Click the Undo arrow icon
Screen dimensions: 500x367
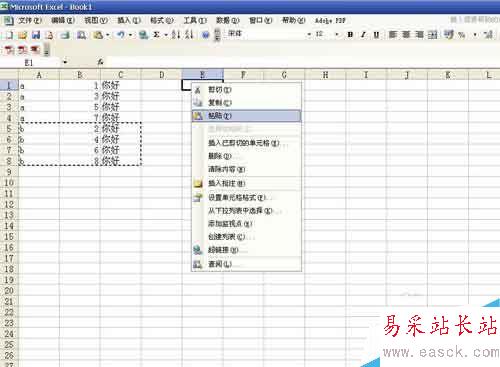tap(121, 35)
